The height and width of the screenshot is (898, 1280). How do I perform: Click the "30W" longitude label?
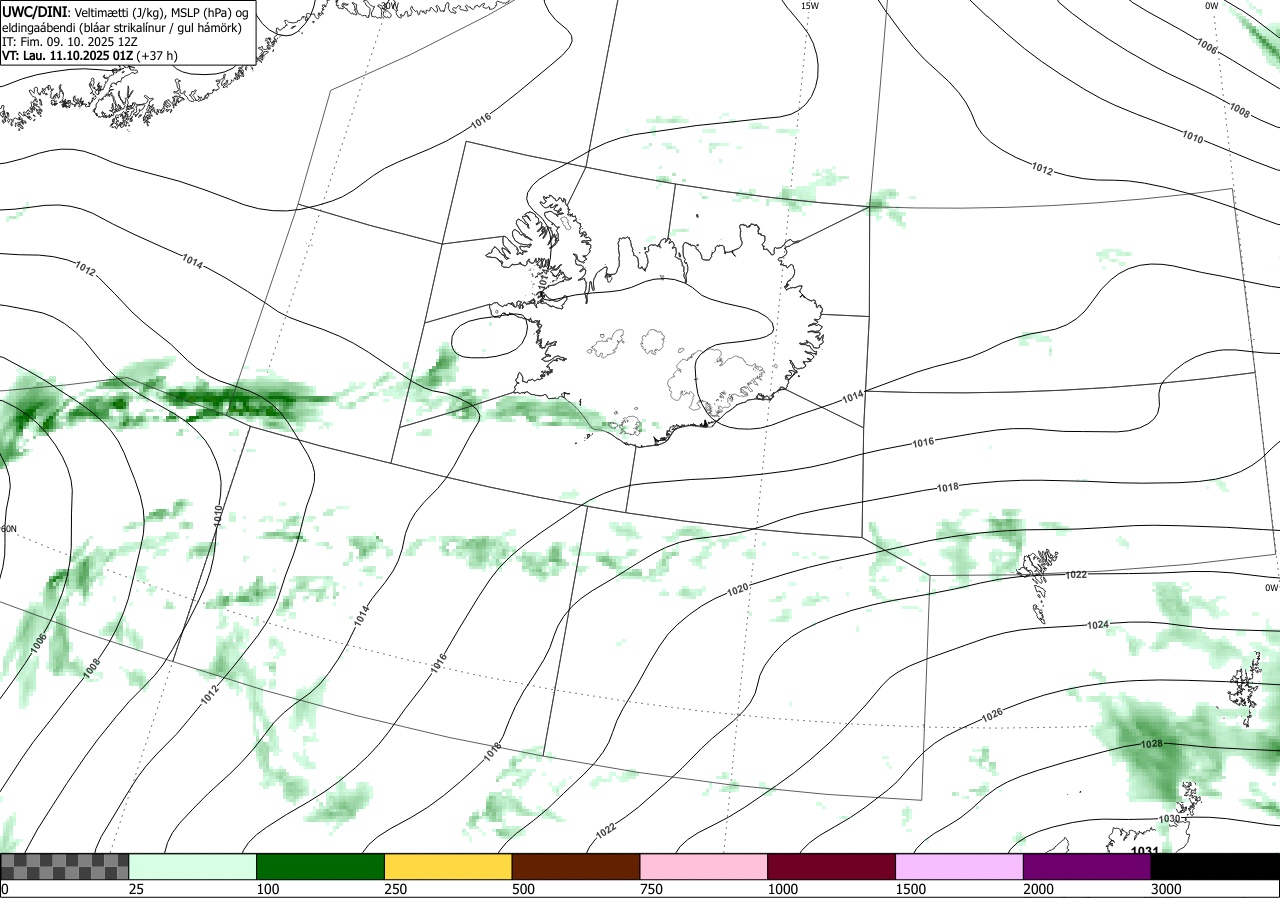[x=389, y=5]
